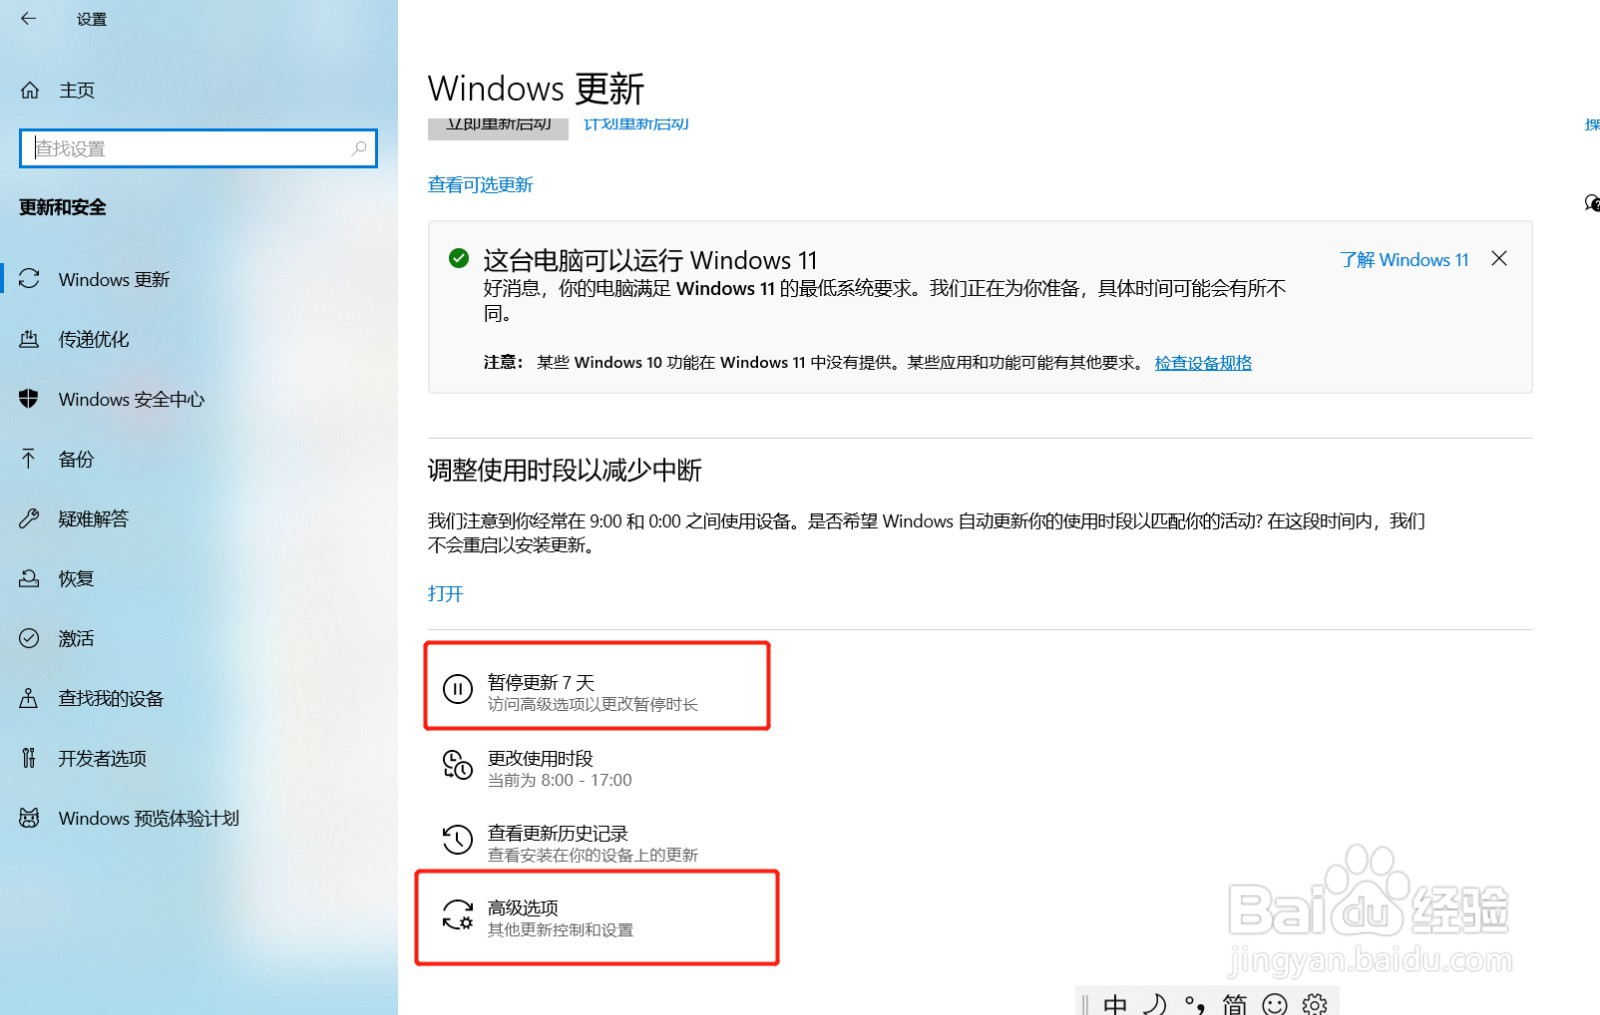Click the 恢复 recovery icon

coord(29,578)
